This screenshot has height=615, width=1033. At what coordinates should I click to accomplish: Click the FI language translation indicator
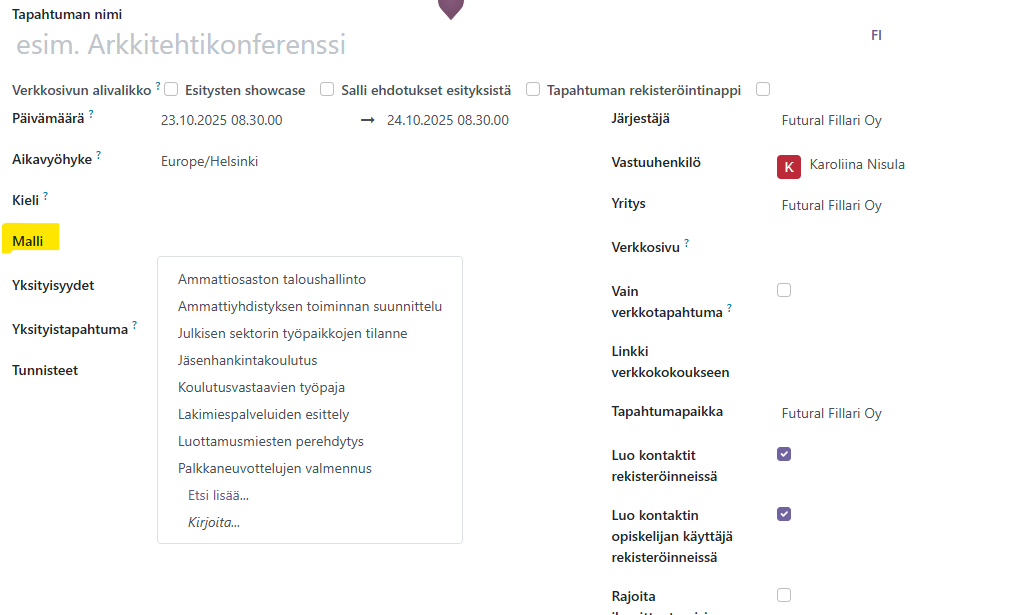[876, 35]
